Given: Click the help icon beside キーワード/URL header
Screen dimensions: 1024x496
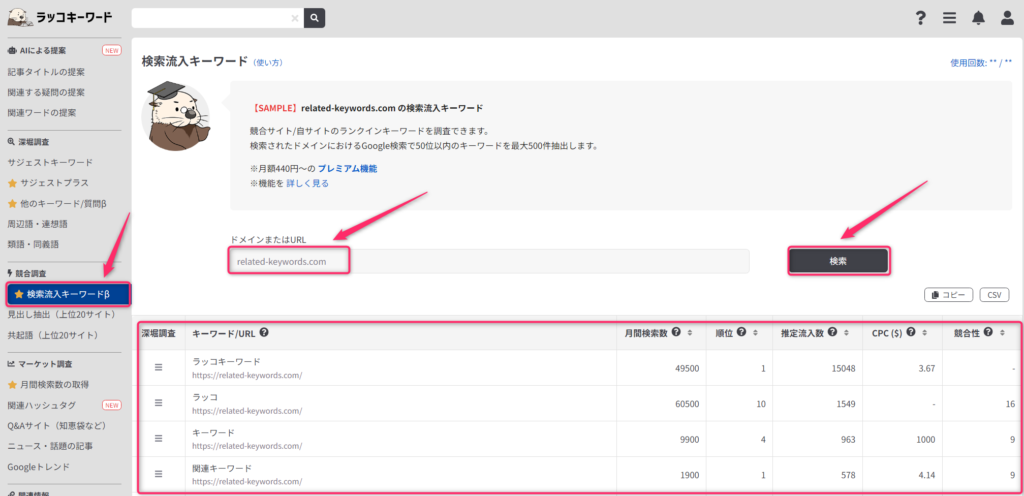Looking at the screenshot, I should (x=264, y=332).
